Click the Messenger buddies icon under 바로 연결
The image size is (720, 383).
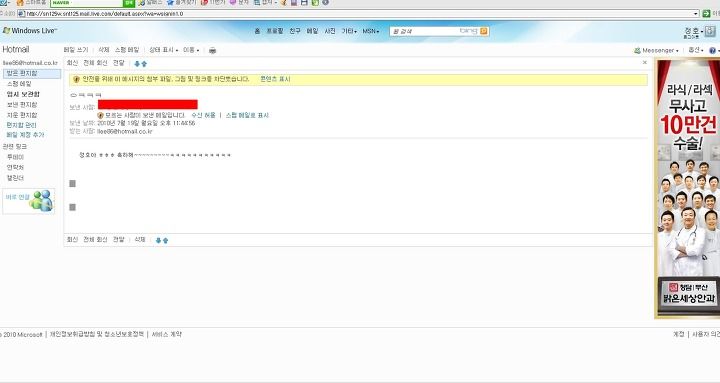pos(41,201)
